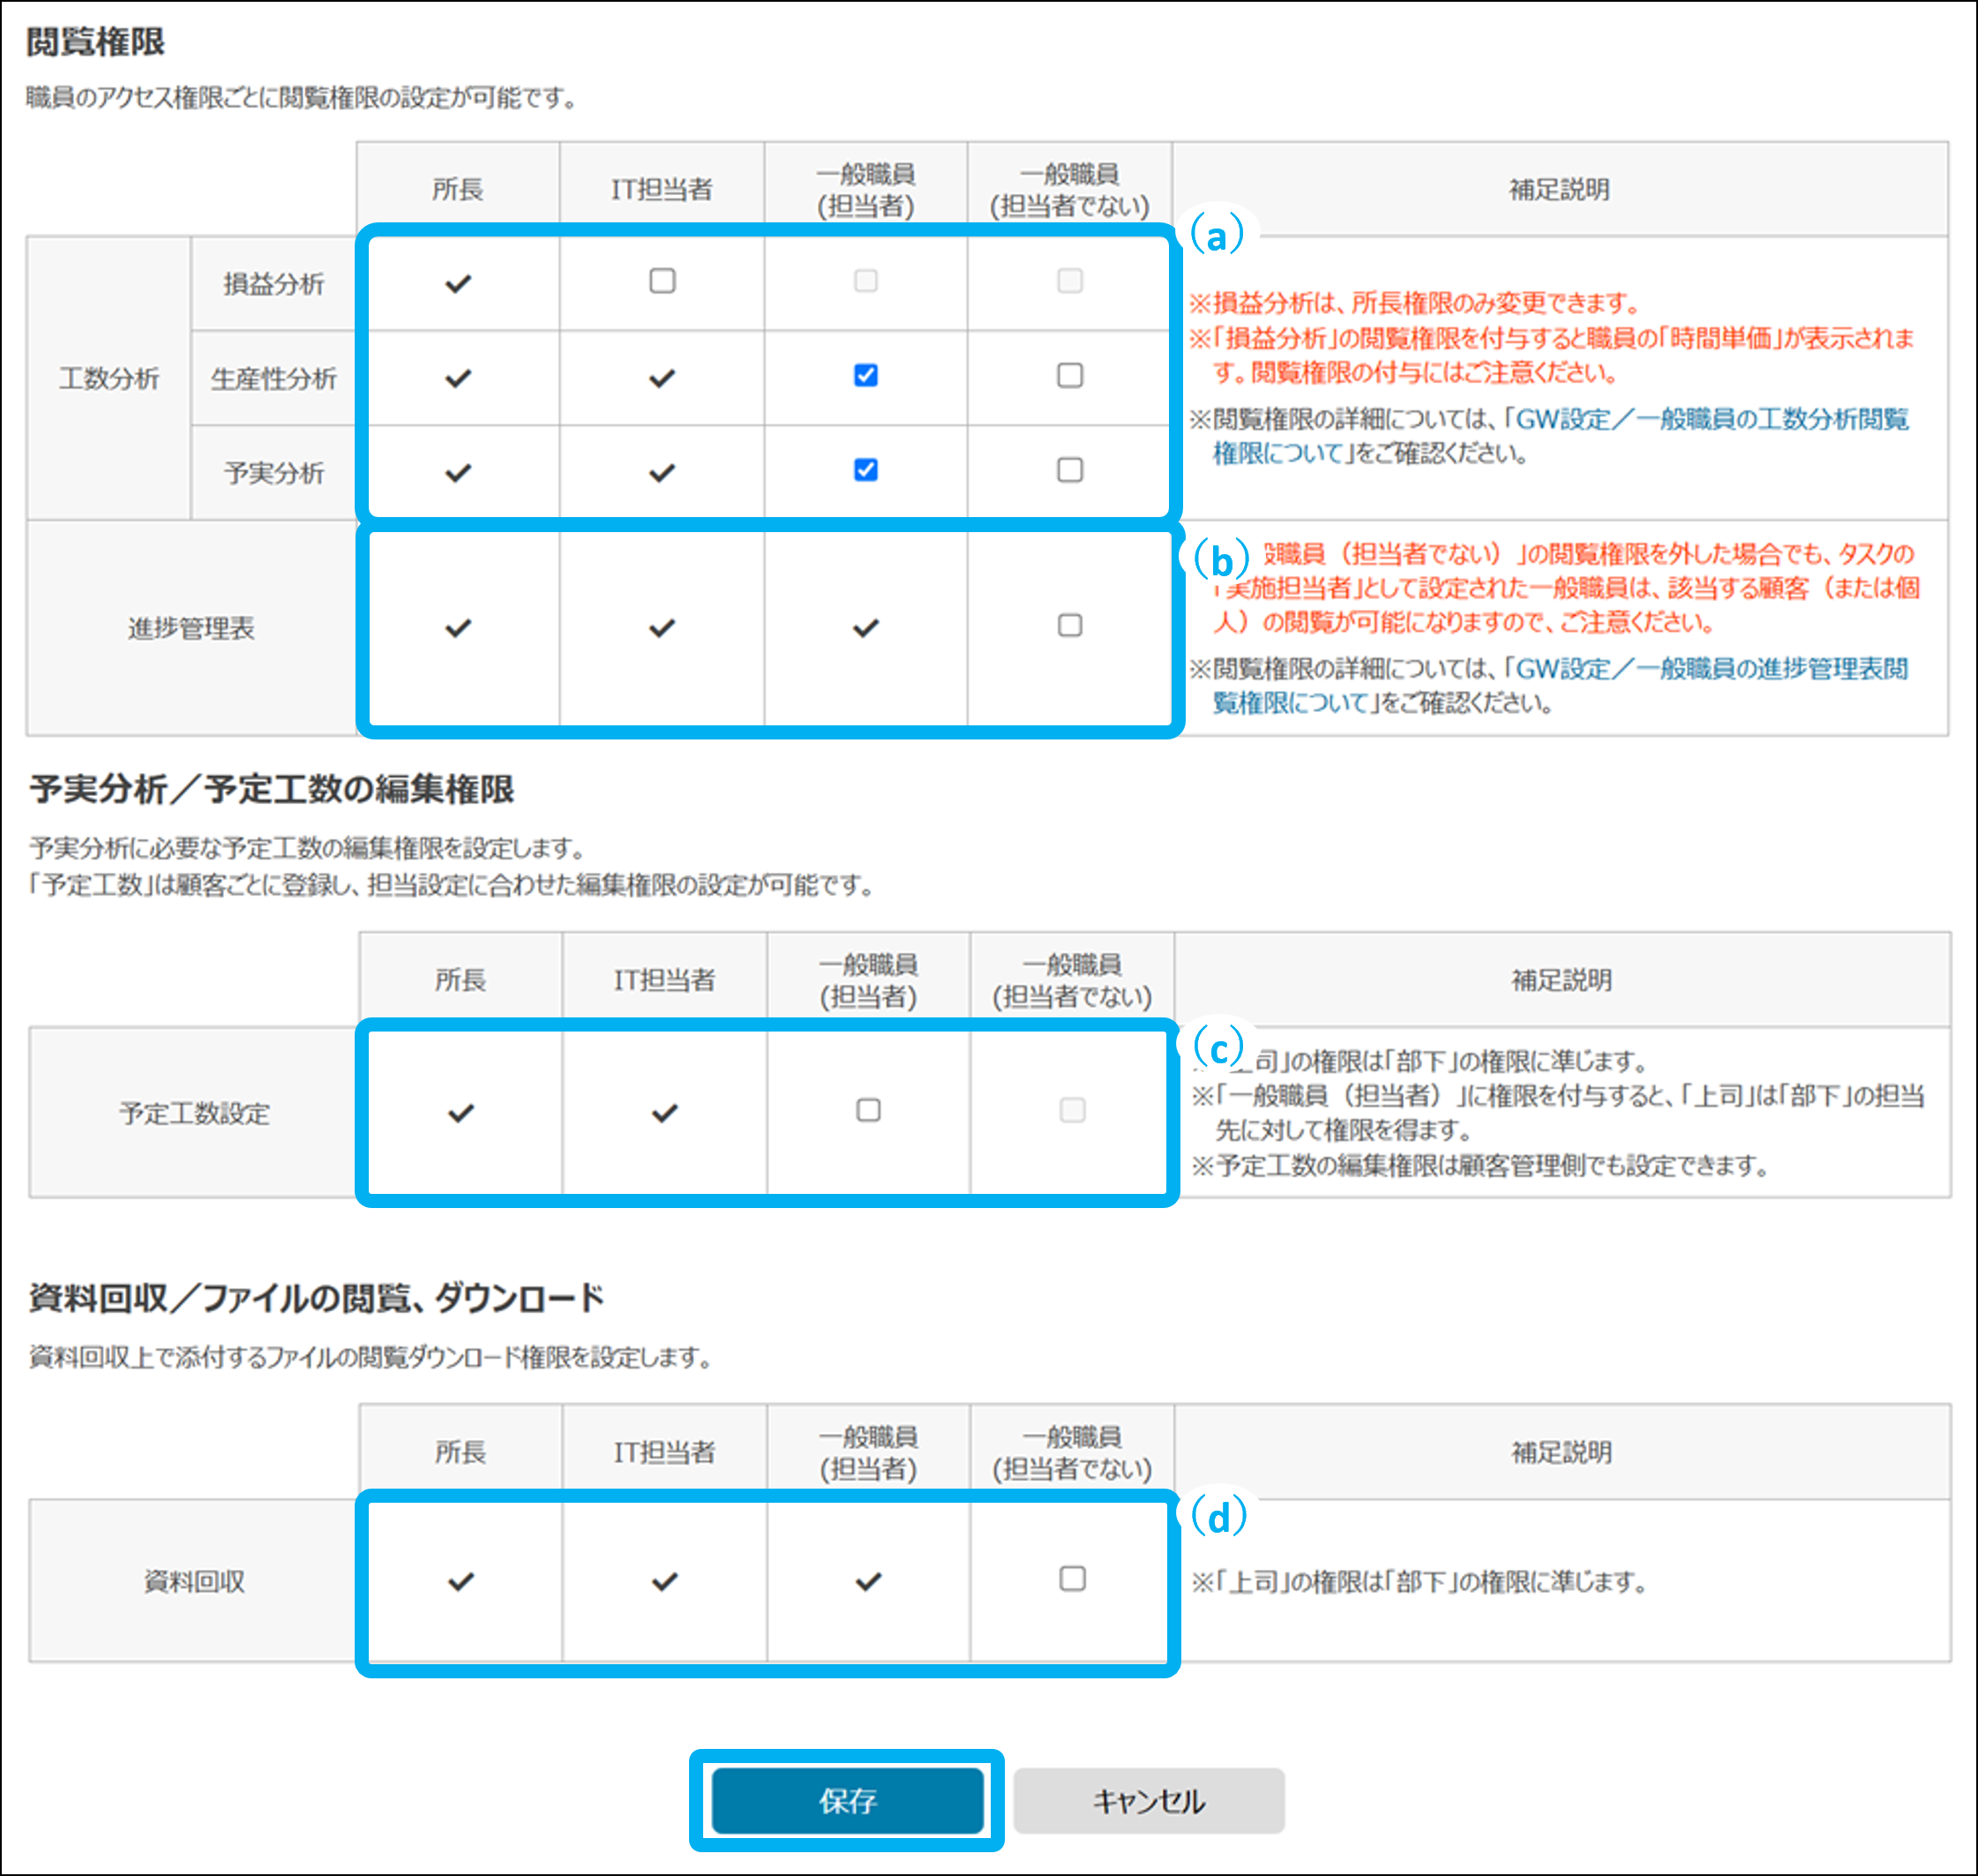1978x1876 pixels.
Task: Click 所長 checkmark in 進捗管理表 row
Action: (458, 628)
